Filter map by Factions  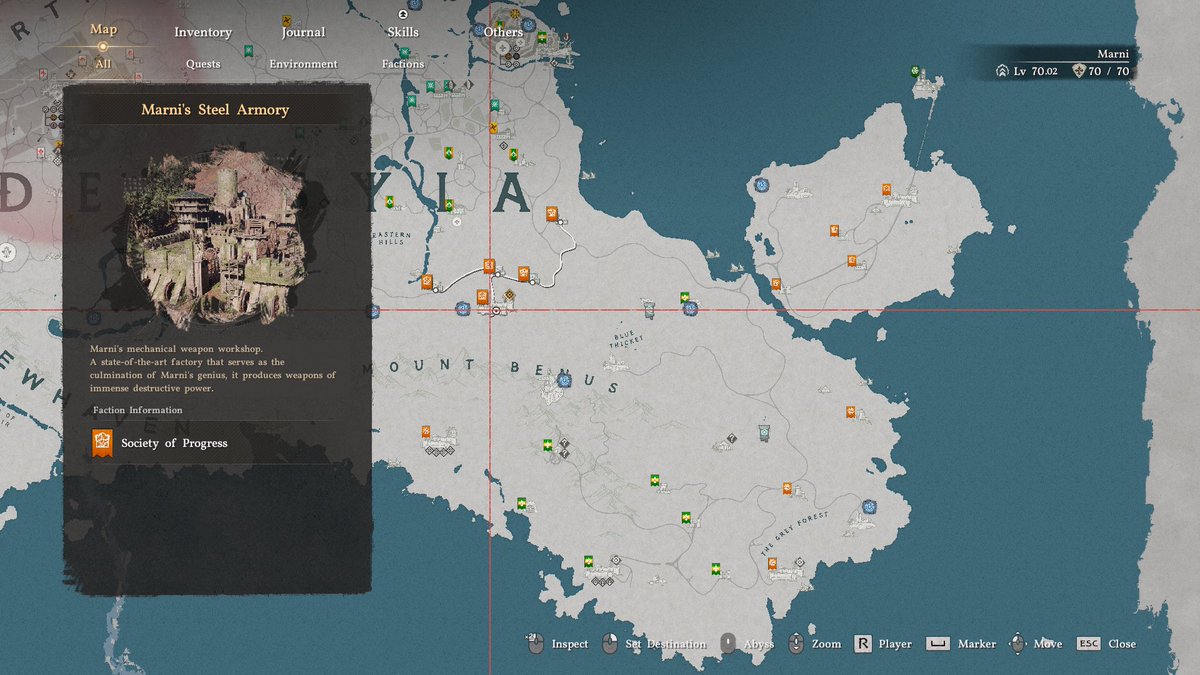[403, 64]
